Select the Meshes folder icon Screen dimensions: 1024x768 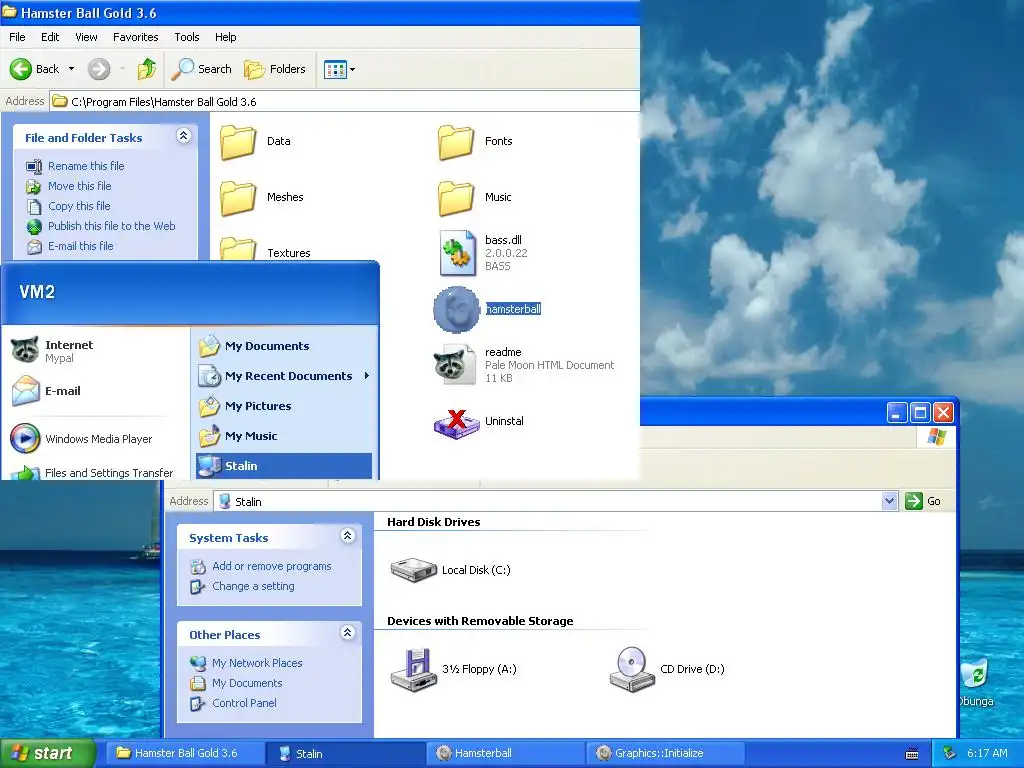238,197
